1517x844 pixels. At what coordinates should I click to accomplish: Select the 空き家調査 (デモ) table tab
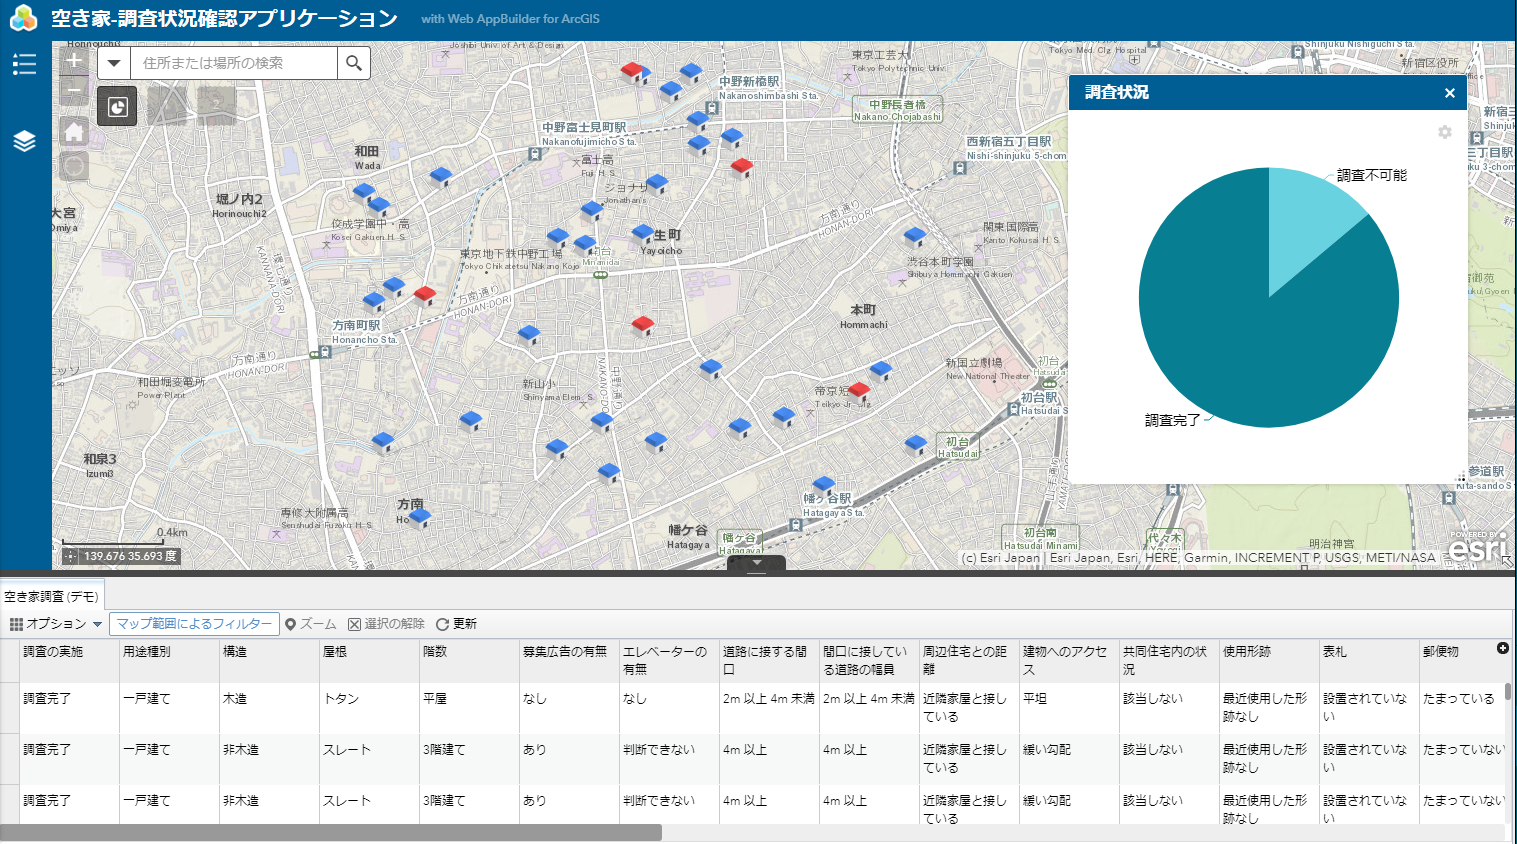tap(51, 597)
